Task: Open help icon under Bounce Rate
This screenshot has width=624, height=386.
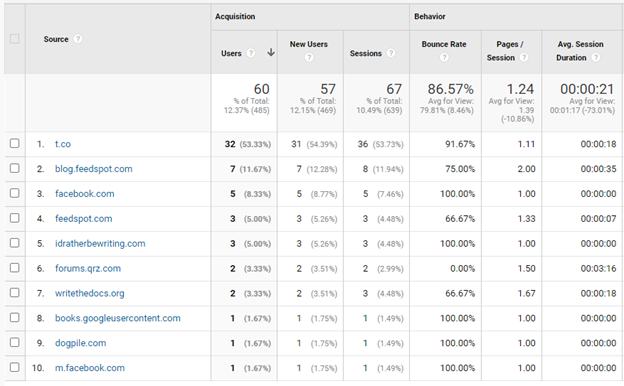Action: [x=444, y=57]
